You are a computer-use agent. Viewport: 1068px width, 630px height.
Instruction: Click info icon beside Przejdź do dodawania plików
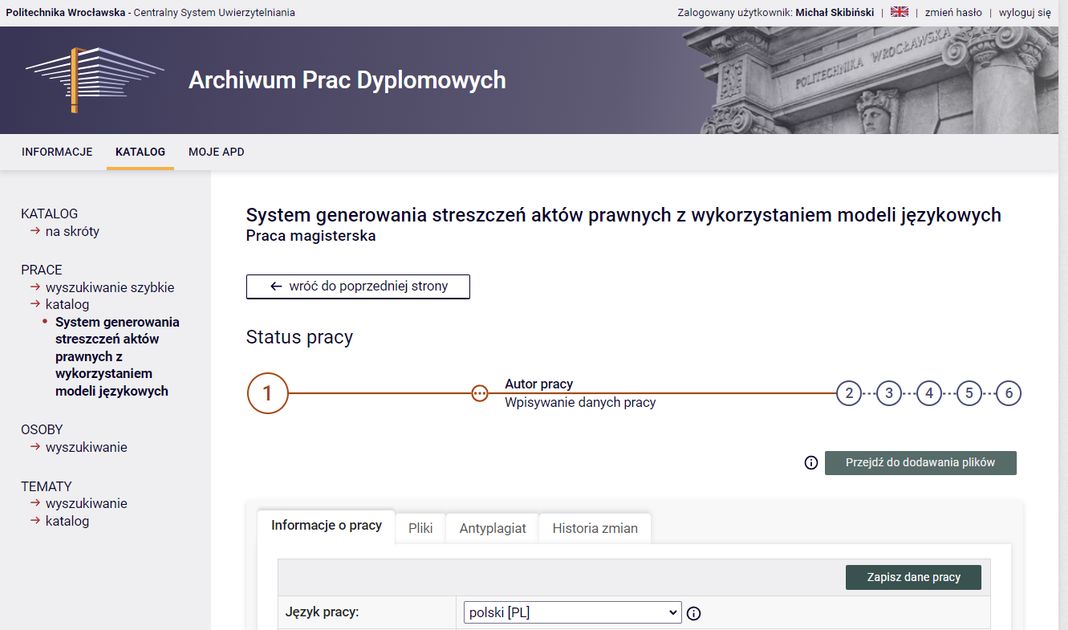[x=811, y=463]
